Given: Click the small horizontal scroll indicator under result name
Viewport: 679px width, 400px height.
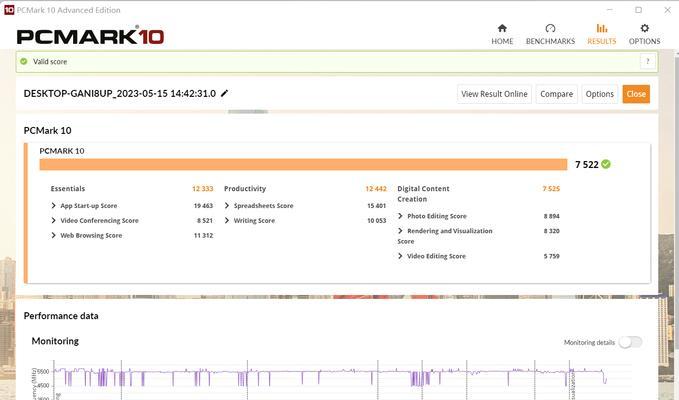Looking at the screenshot, I should [248, 112].
